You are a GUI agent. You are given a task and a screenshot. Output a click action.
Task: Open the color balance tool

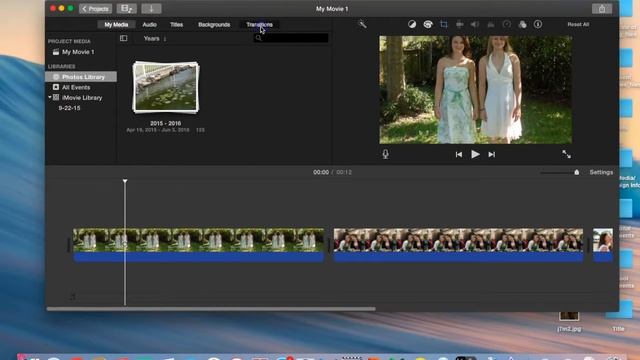pos(412,24)
